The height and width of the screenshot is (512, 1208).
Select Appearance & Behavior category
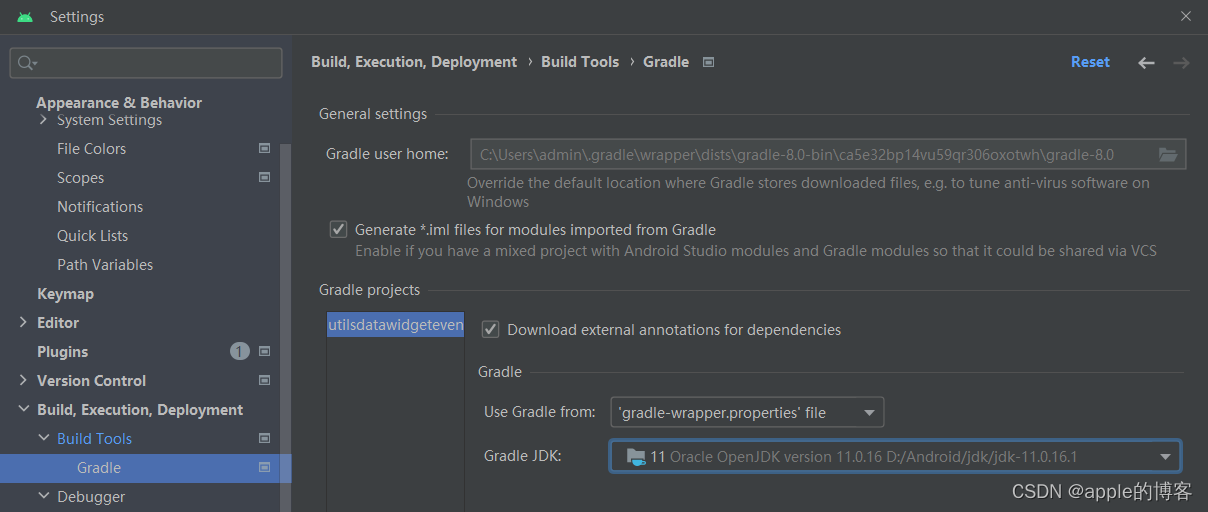click(x=119, y=102)
